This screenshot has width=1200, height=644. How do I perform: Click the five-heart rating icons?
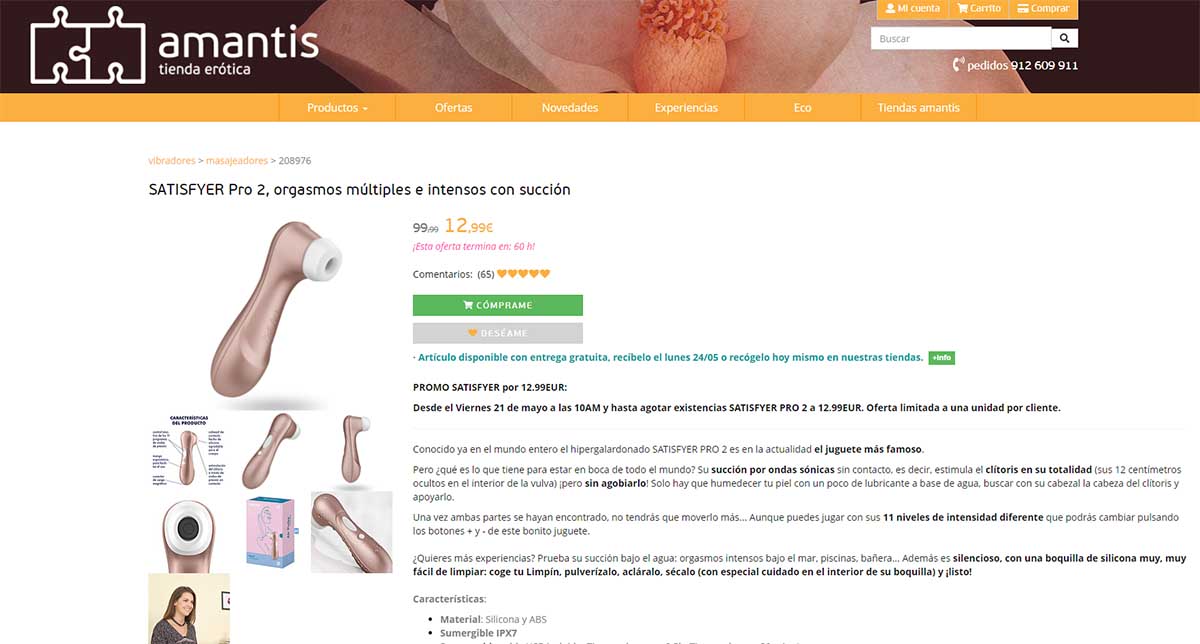click(524, 274)
